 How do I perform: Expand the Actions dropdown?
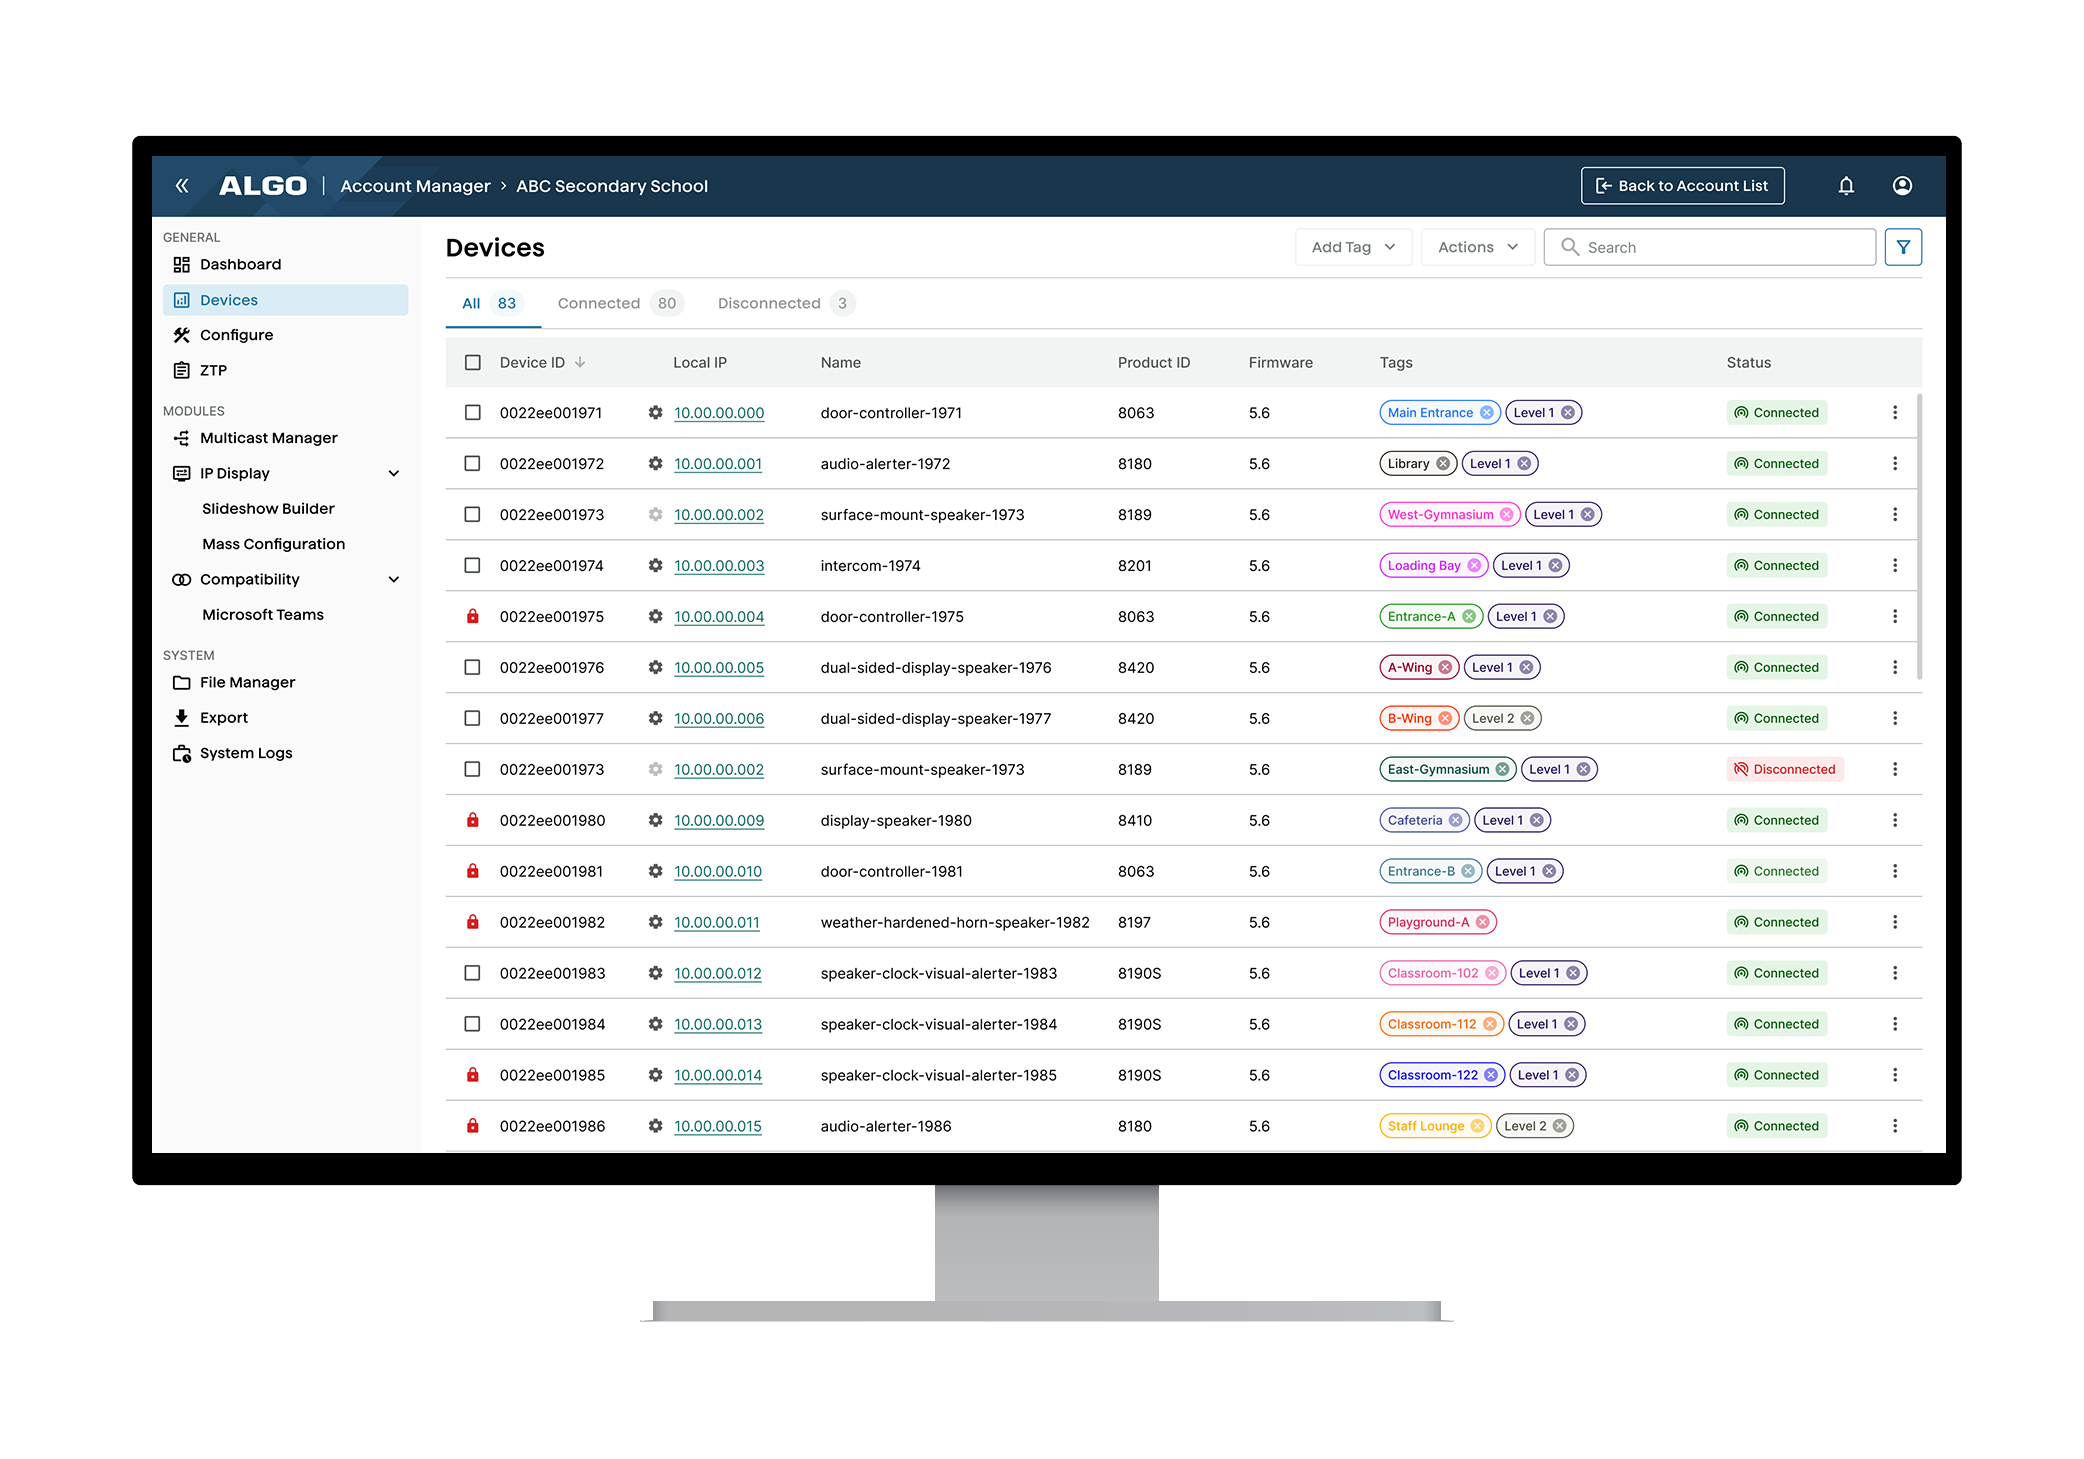(1477, 247)
